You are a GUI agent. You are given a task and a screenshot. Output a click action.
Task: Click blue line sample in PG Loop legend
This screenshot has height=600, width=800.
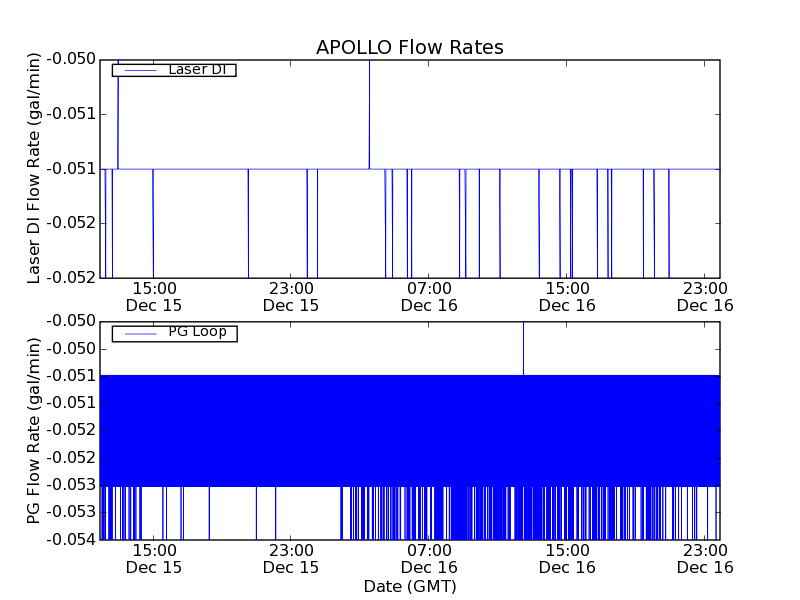pos(138,333)
